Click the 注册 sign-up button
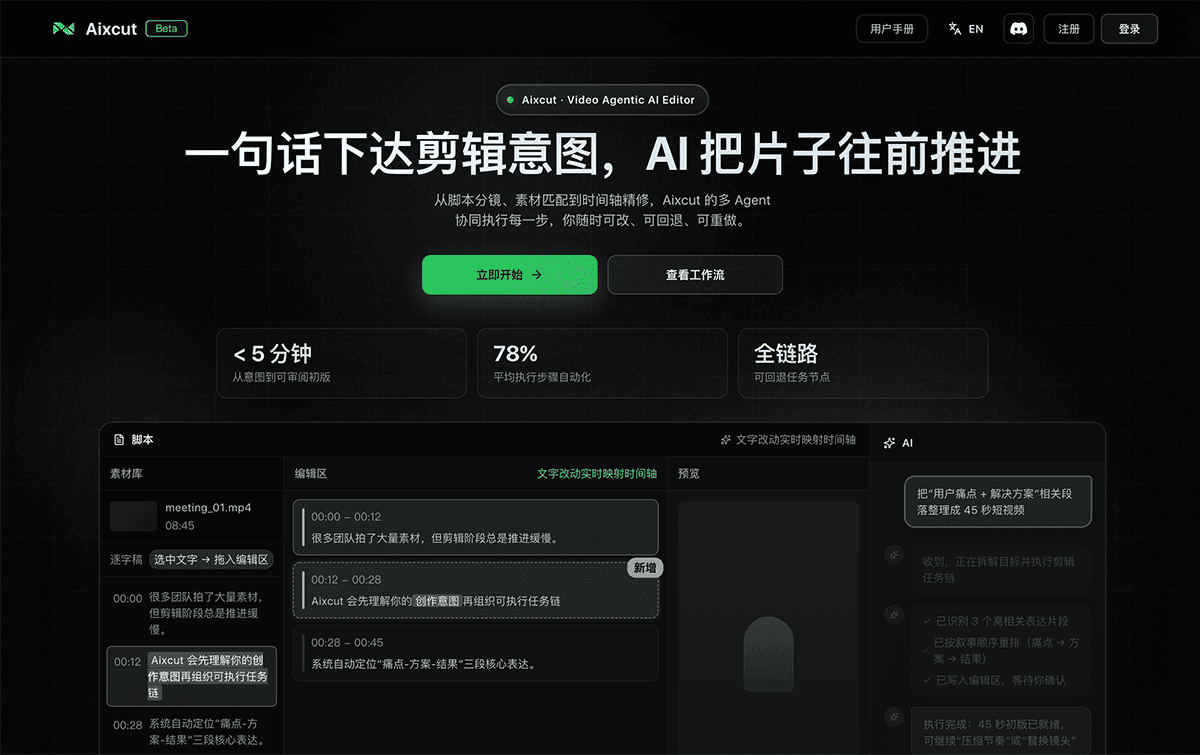Screen dimensions: 1200x755 point(1068,29)
